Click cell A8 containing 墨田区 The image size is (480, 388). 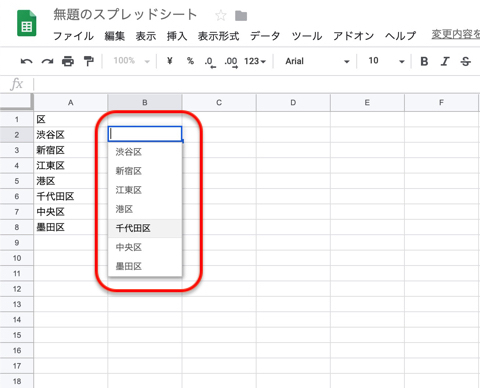(71, 227)
